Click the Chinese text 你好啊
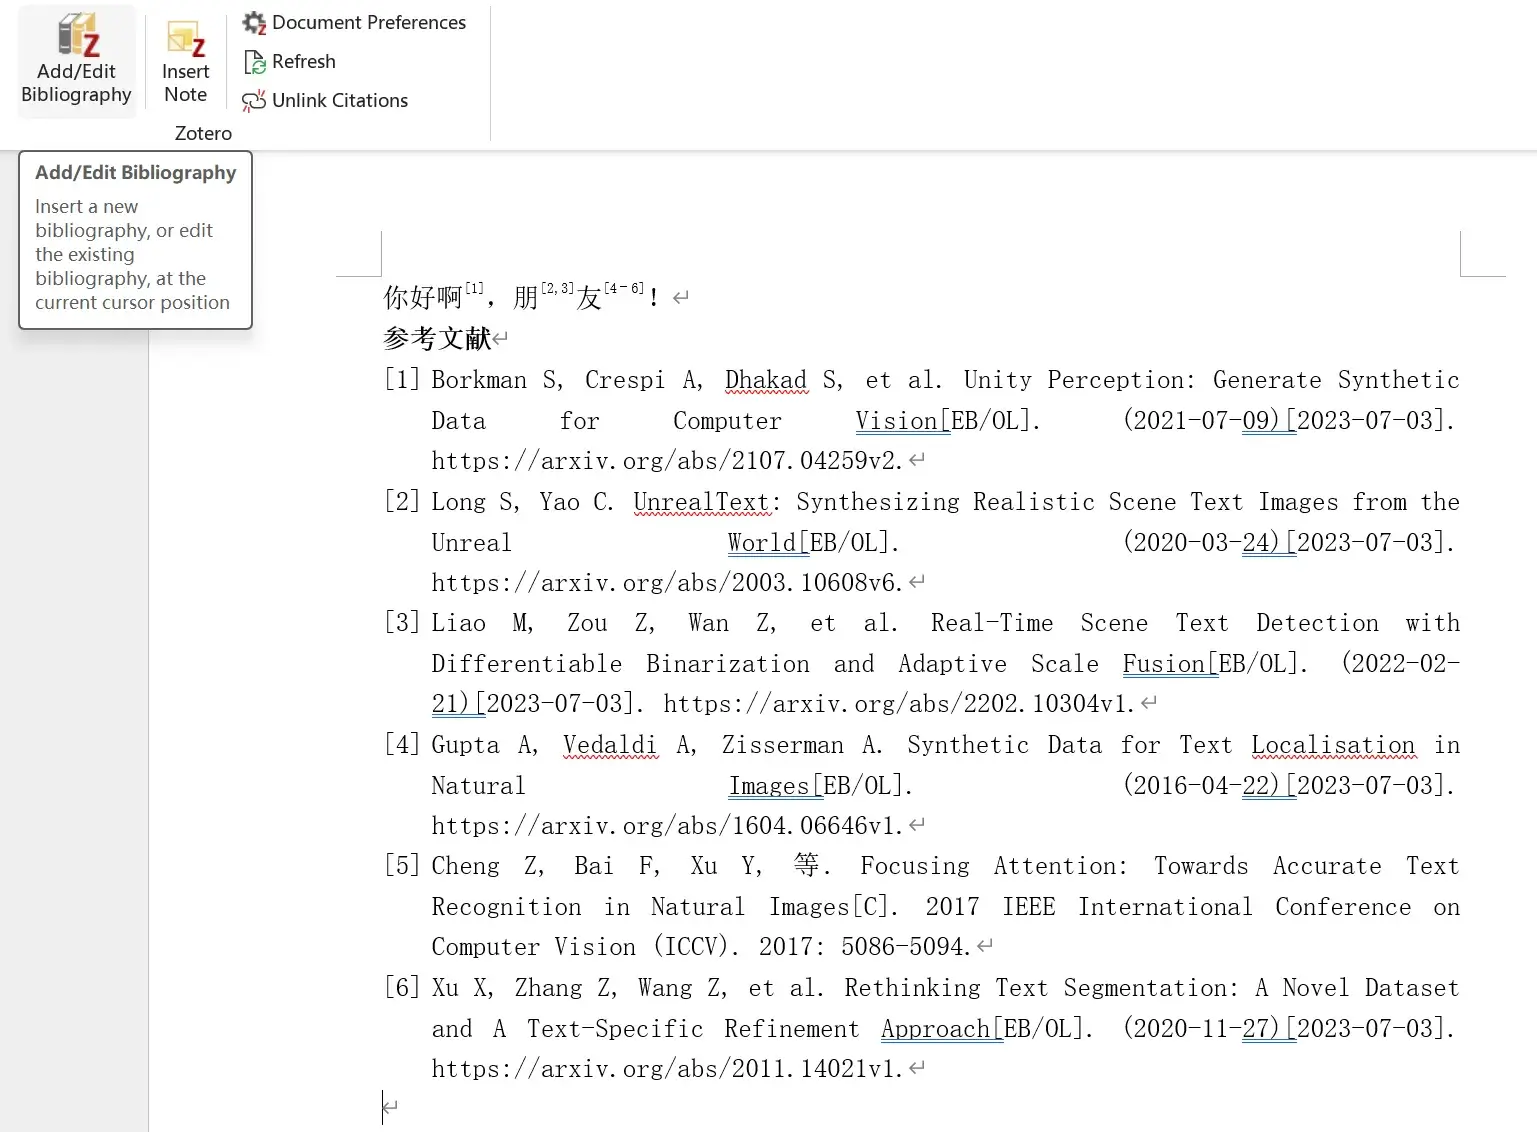The width and height of the screenshot is (1537, 1132). 423,297
